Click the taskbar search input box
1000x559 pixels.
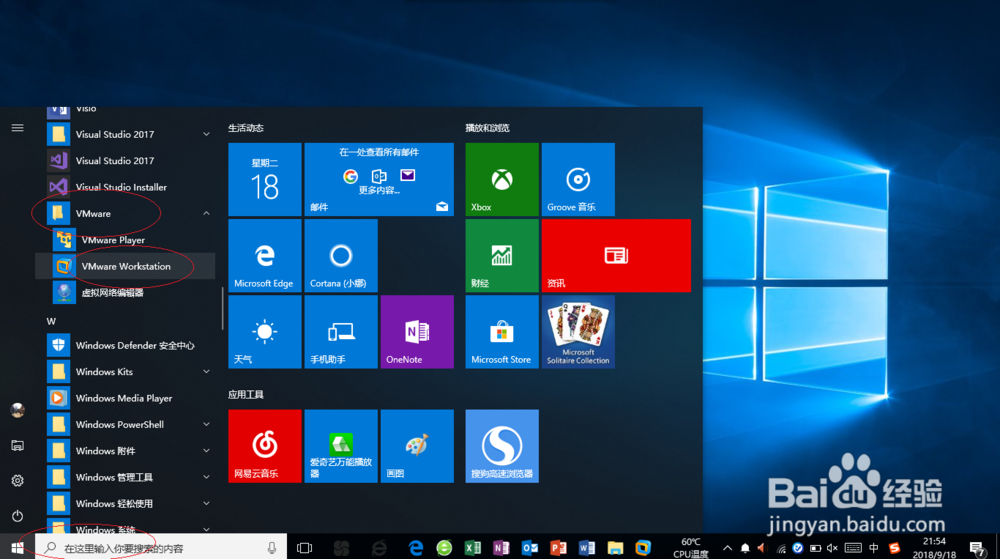click(x=161, y=548)
